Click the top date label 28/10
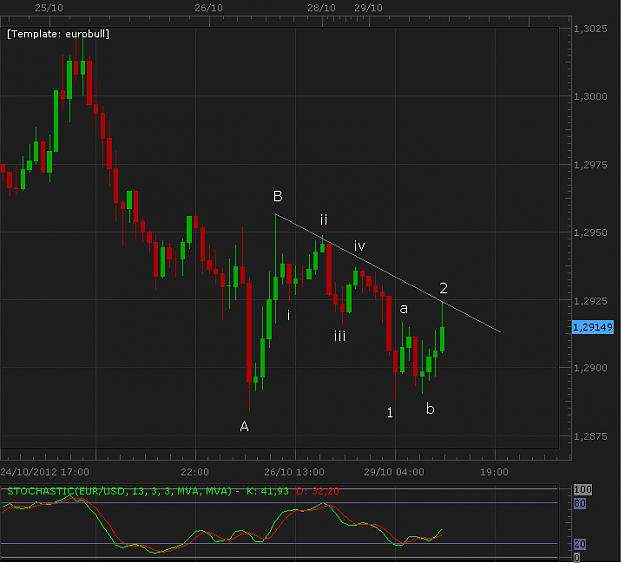 (321, 8)
